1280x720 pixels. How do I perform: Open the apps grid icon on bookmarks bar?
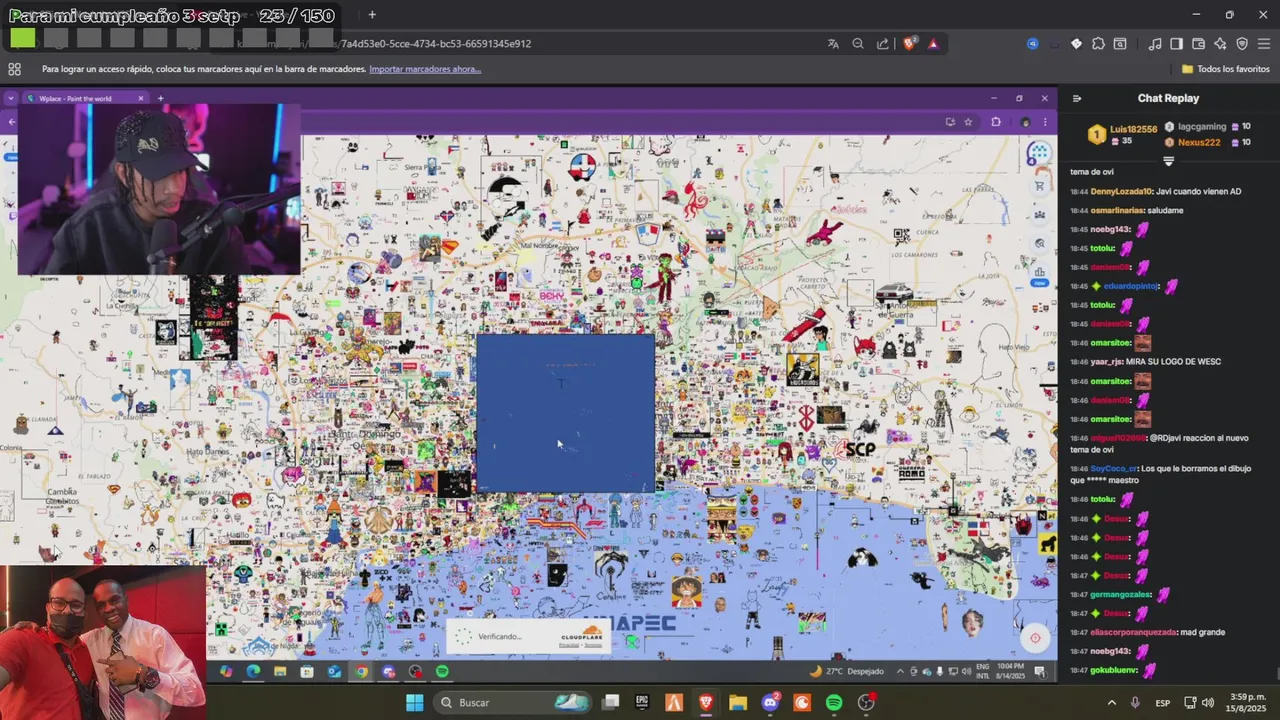click(14, 69)
